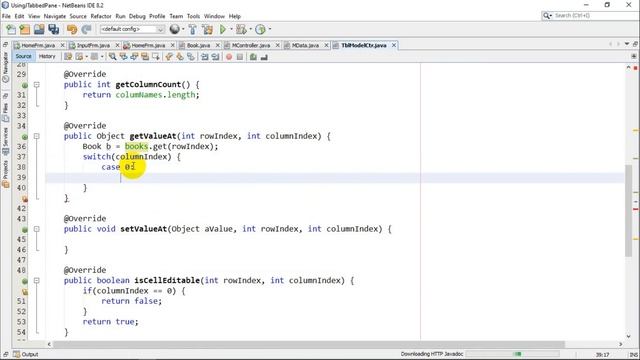Viewport: 640px width, 360px height.
Task: Run the project with the green play icon
Action: (x=222, y=29)
